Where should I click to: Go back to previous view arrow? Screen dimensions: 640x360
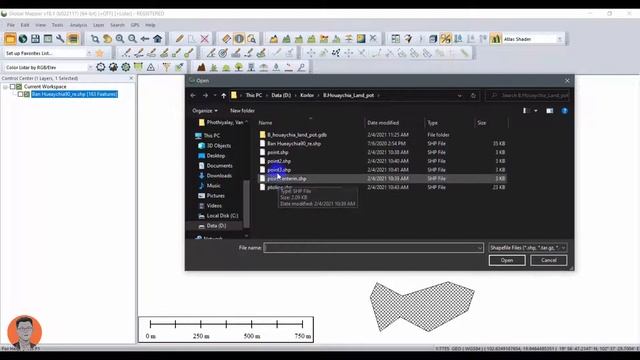(x=145, y=39)
